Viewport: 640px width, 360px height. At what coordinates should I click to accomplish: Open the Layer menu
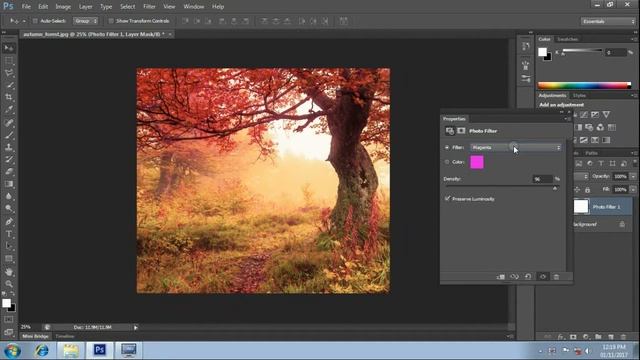85,7
